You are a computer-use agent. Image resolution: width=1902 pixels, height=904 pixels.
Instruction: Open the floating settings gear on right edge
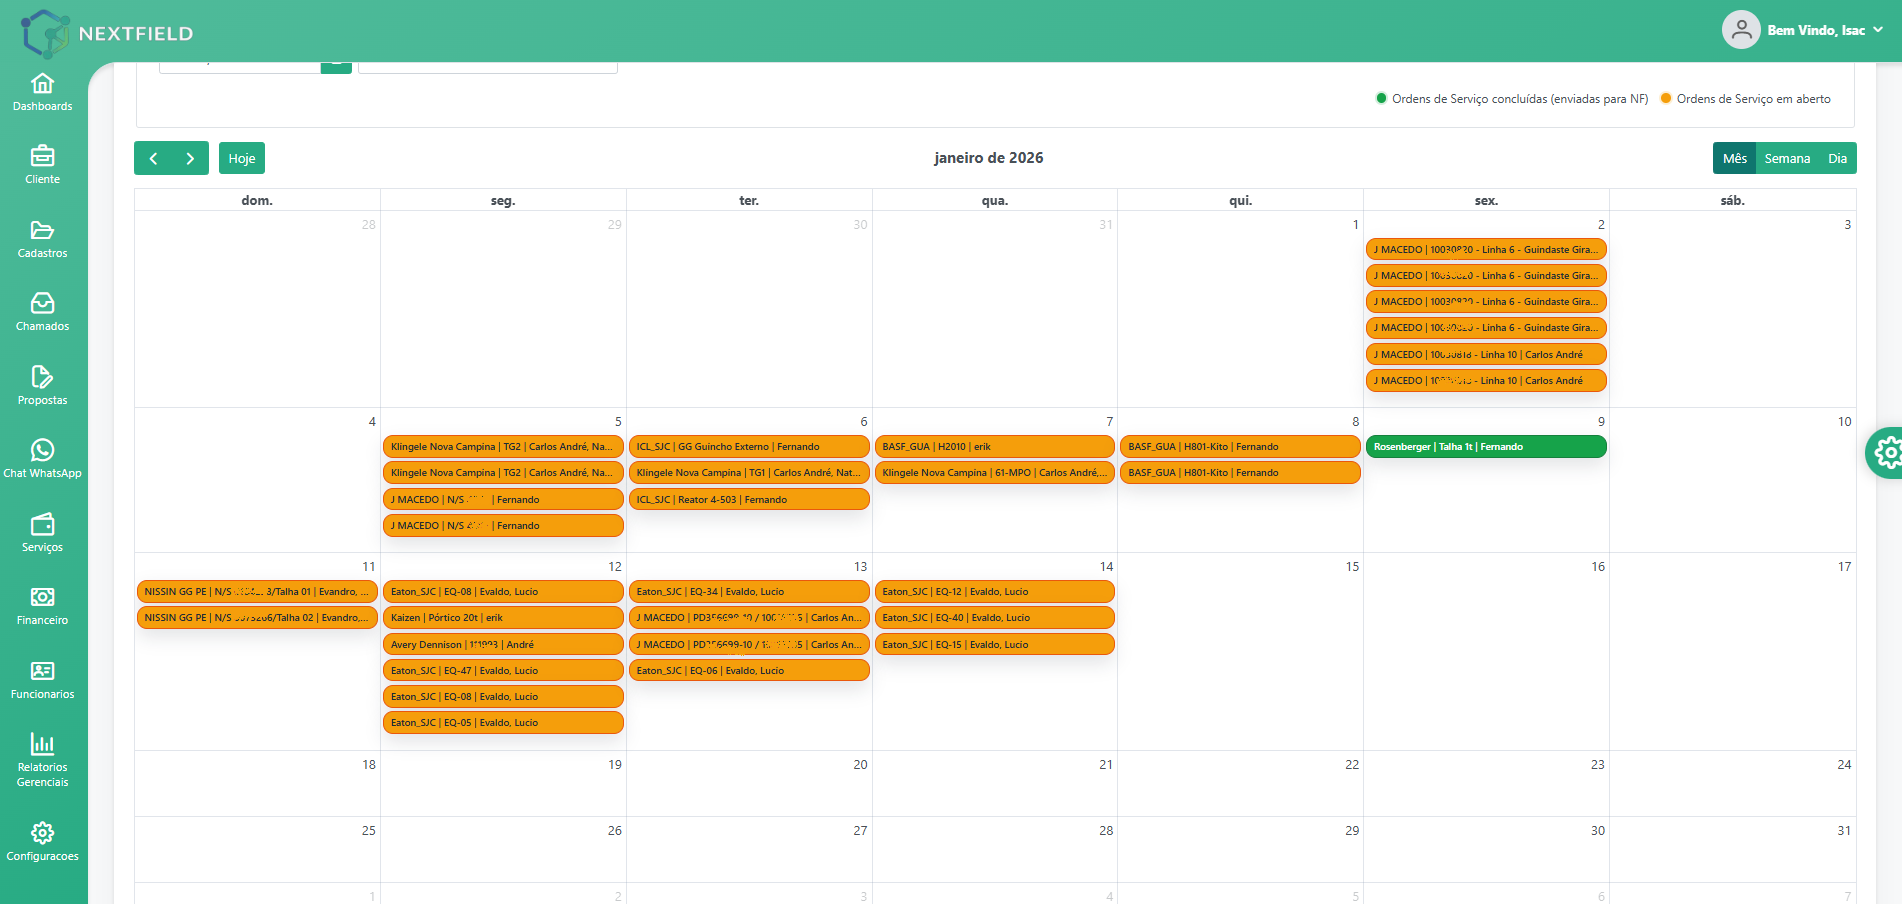click(1886, 453)
